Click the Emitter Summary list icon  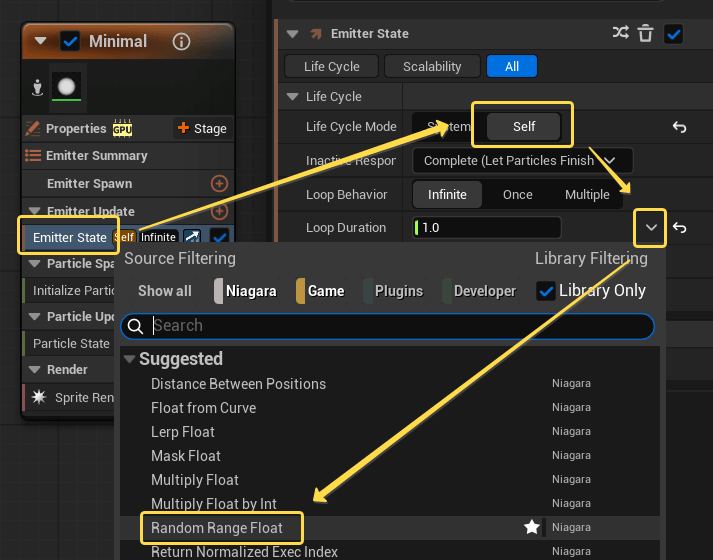[x=33, y=155]
